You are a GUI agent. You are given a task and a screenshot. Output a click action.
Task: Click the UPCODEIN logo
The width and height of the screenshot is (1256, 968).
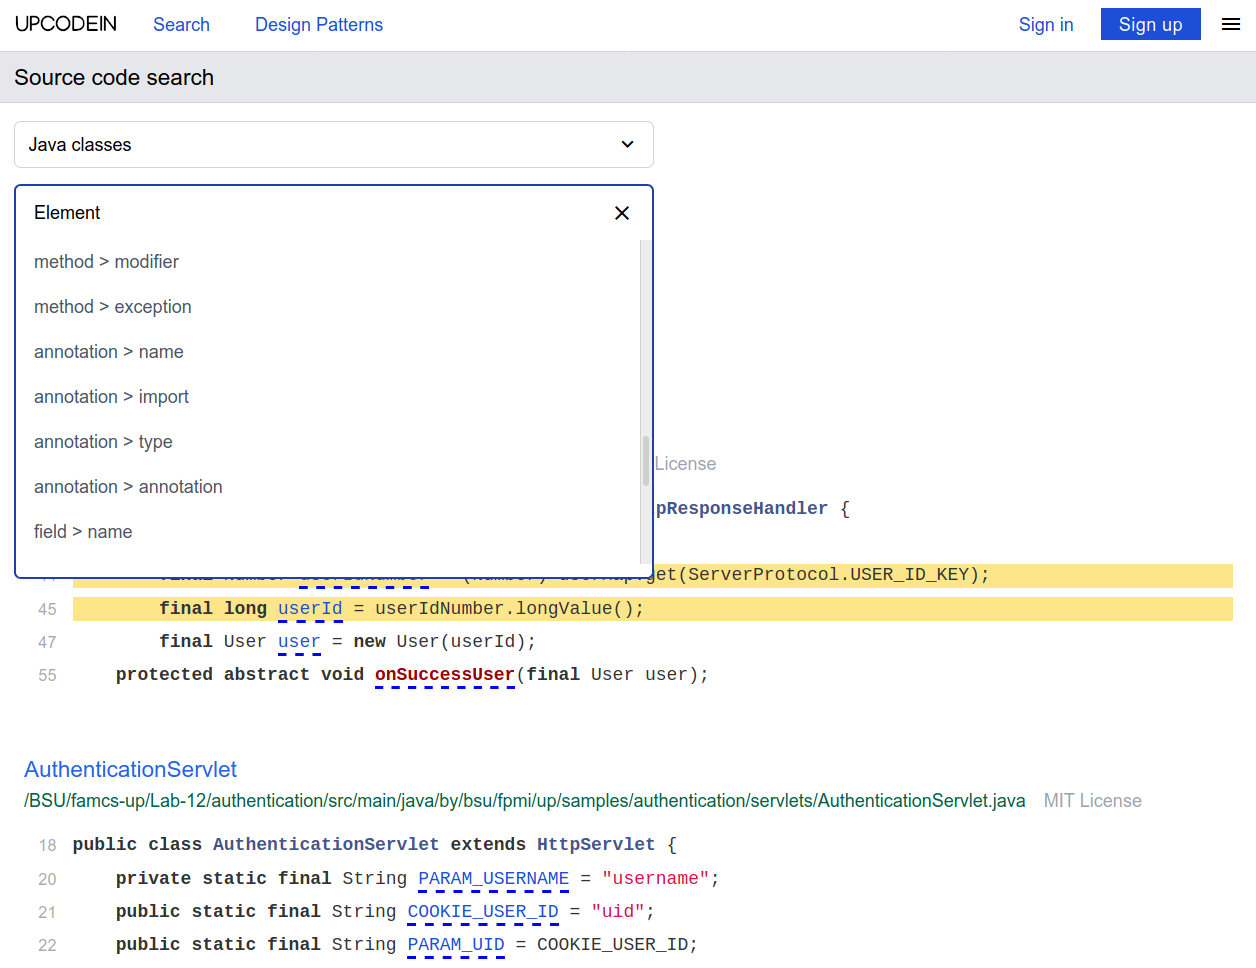tap(65, 23)
